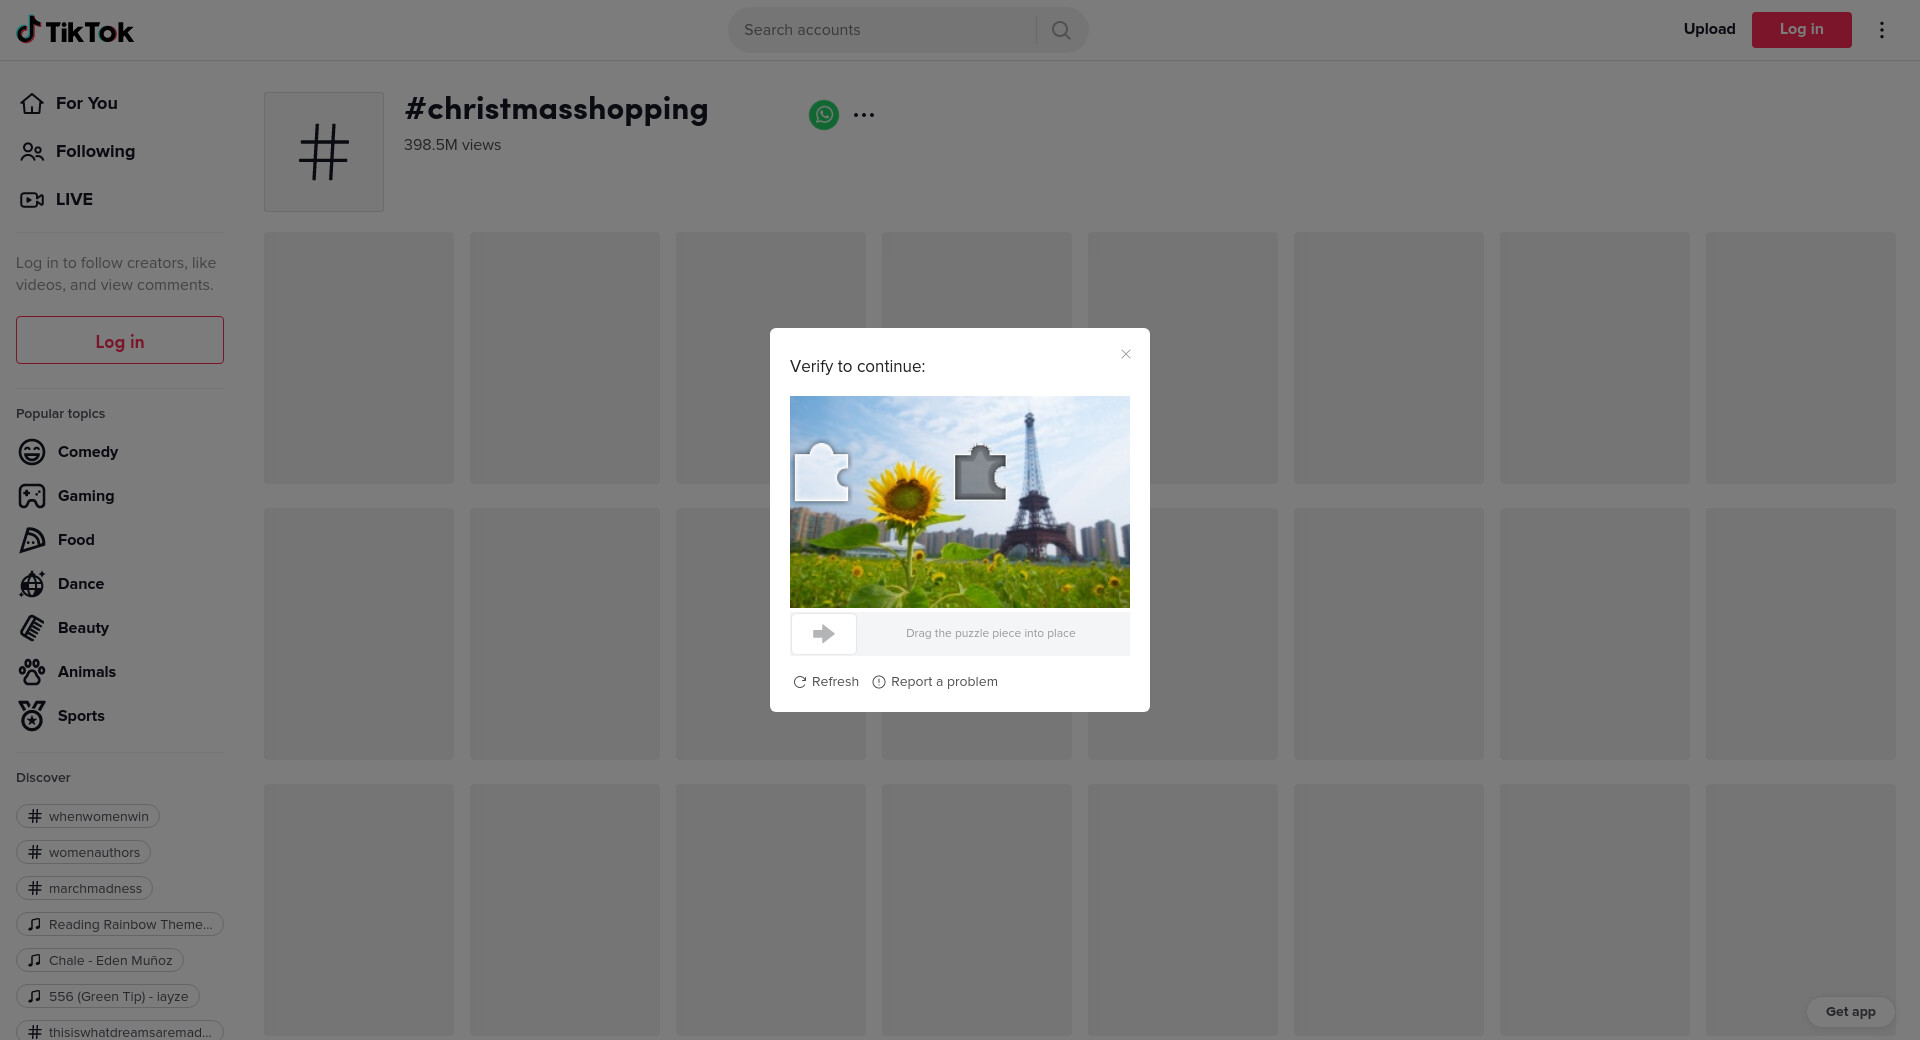Open the Following feed
The width and height of the screenshot is (1920, 1040).
(95, 151)
